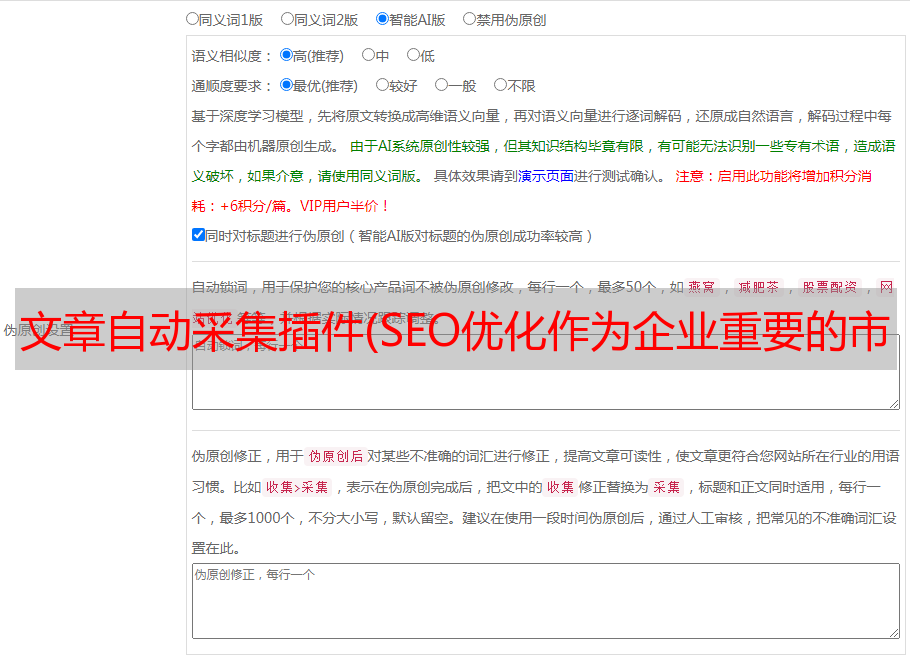Image resolution: width=911 pixels, height=658 pixels.
Task: Click the 语义相似度 label
Action: click(x=232, y=56)
